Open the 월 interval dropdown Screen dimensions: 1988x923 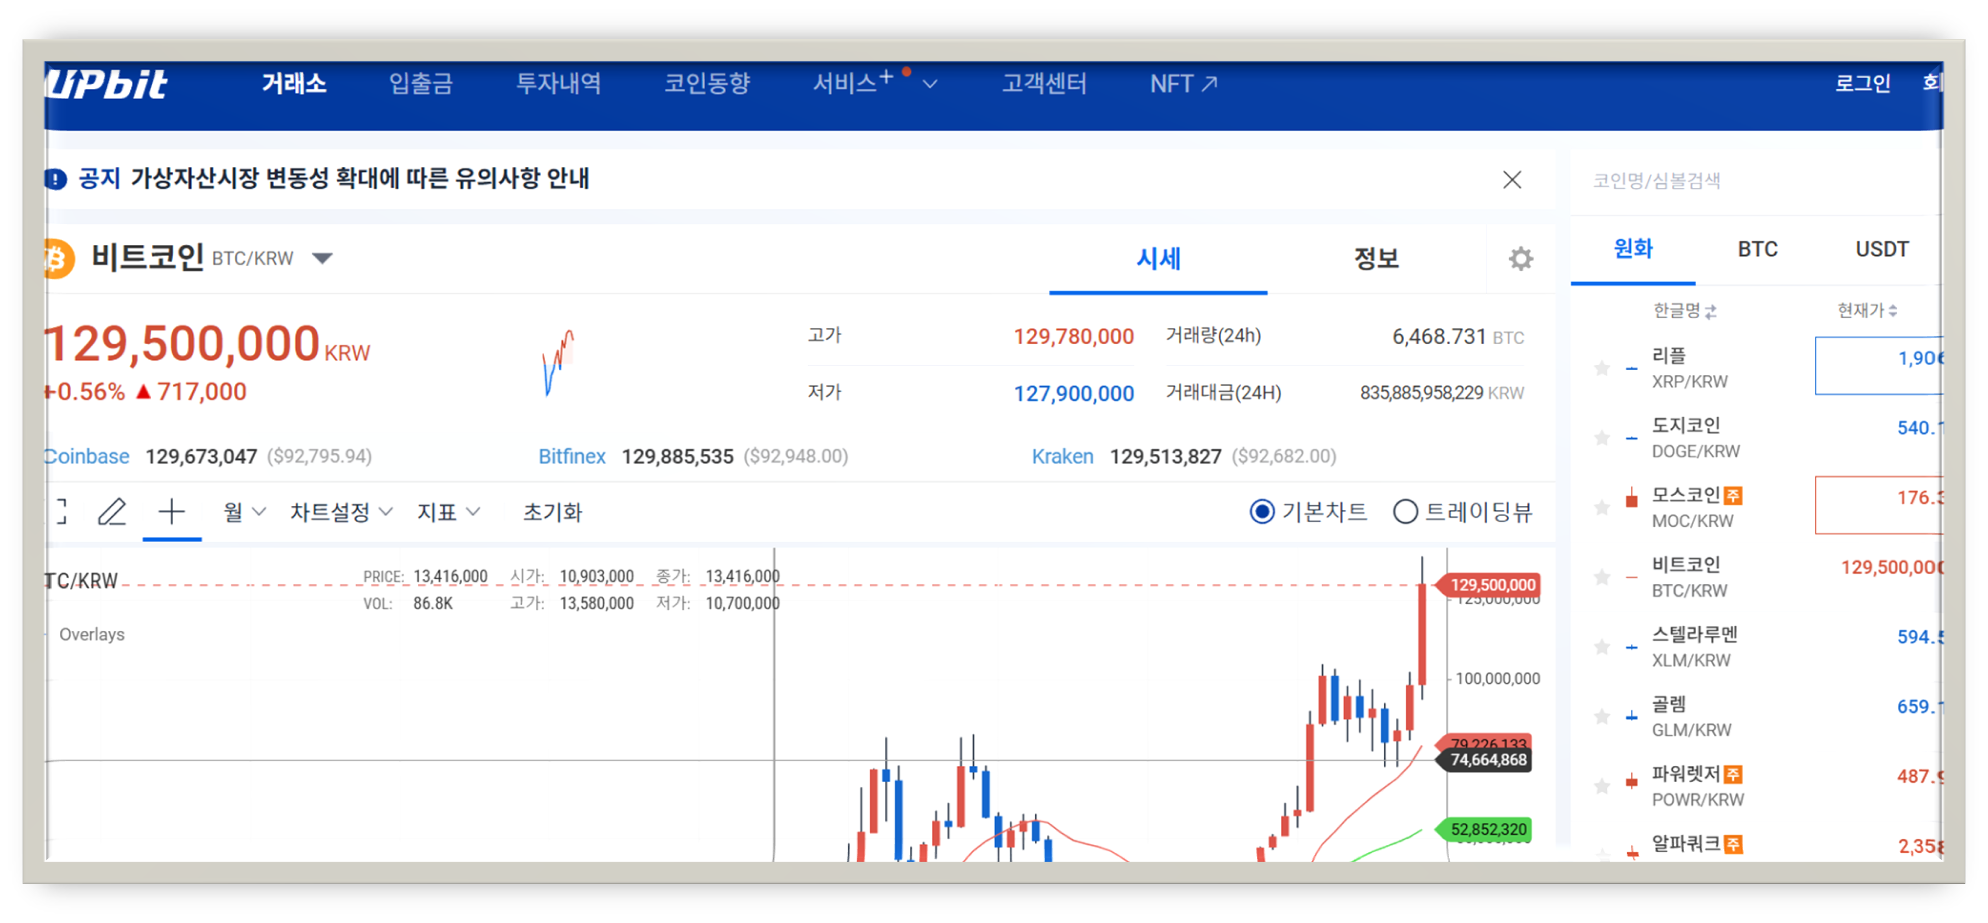click(x=244, y=512)
